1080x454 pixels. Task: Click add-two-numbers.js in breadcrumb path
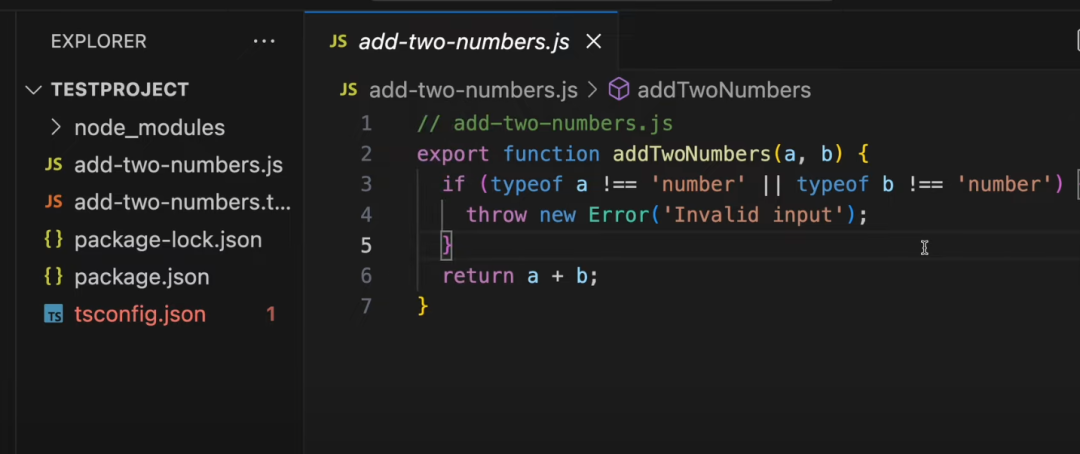(473, 90)
